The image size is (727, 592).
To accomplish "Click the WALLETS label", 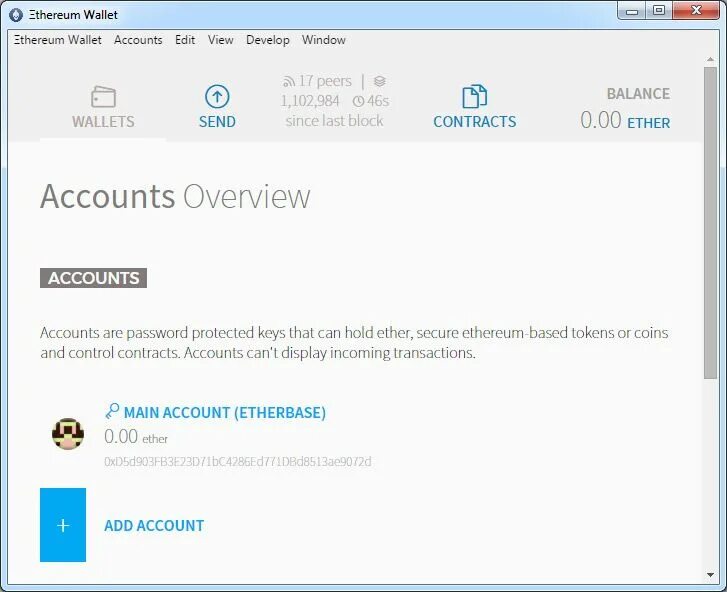I will [103, 121].
